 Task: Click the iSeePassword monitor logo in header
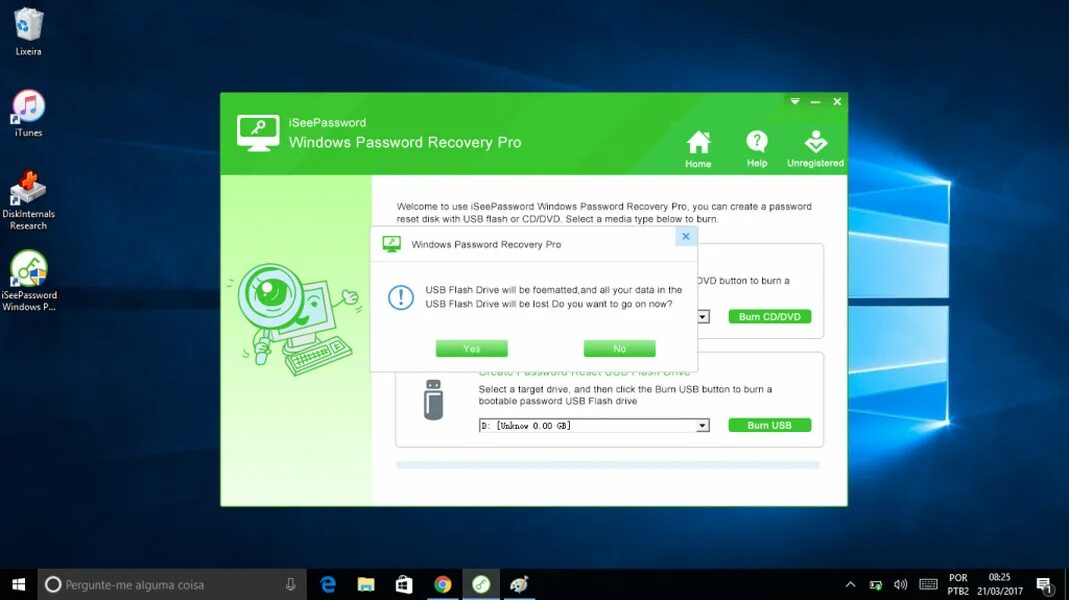tap(258, 133)
